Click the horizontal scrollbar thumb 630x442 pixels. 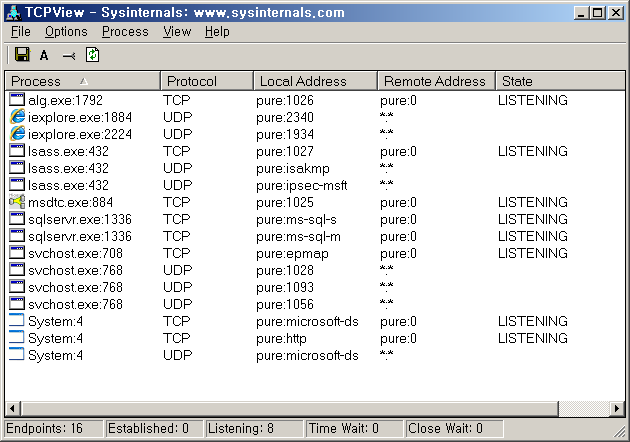[290, 409]
